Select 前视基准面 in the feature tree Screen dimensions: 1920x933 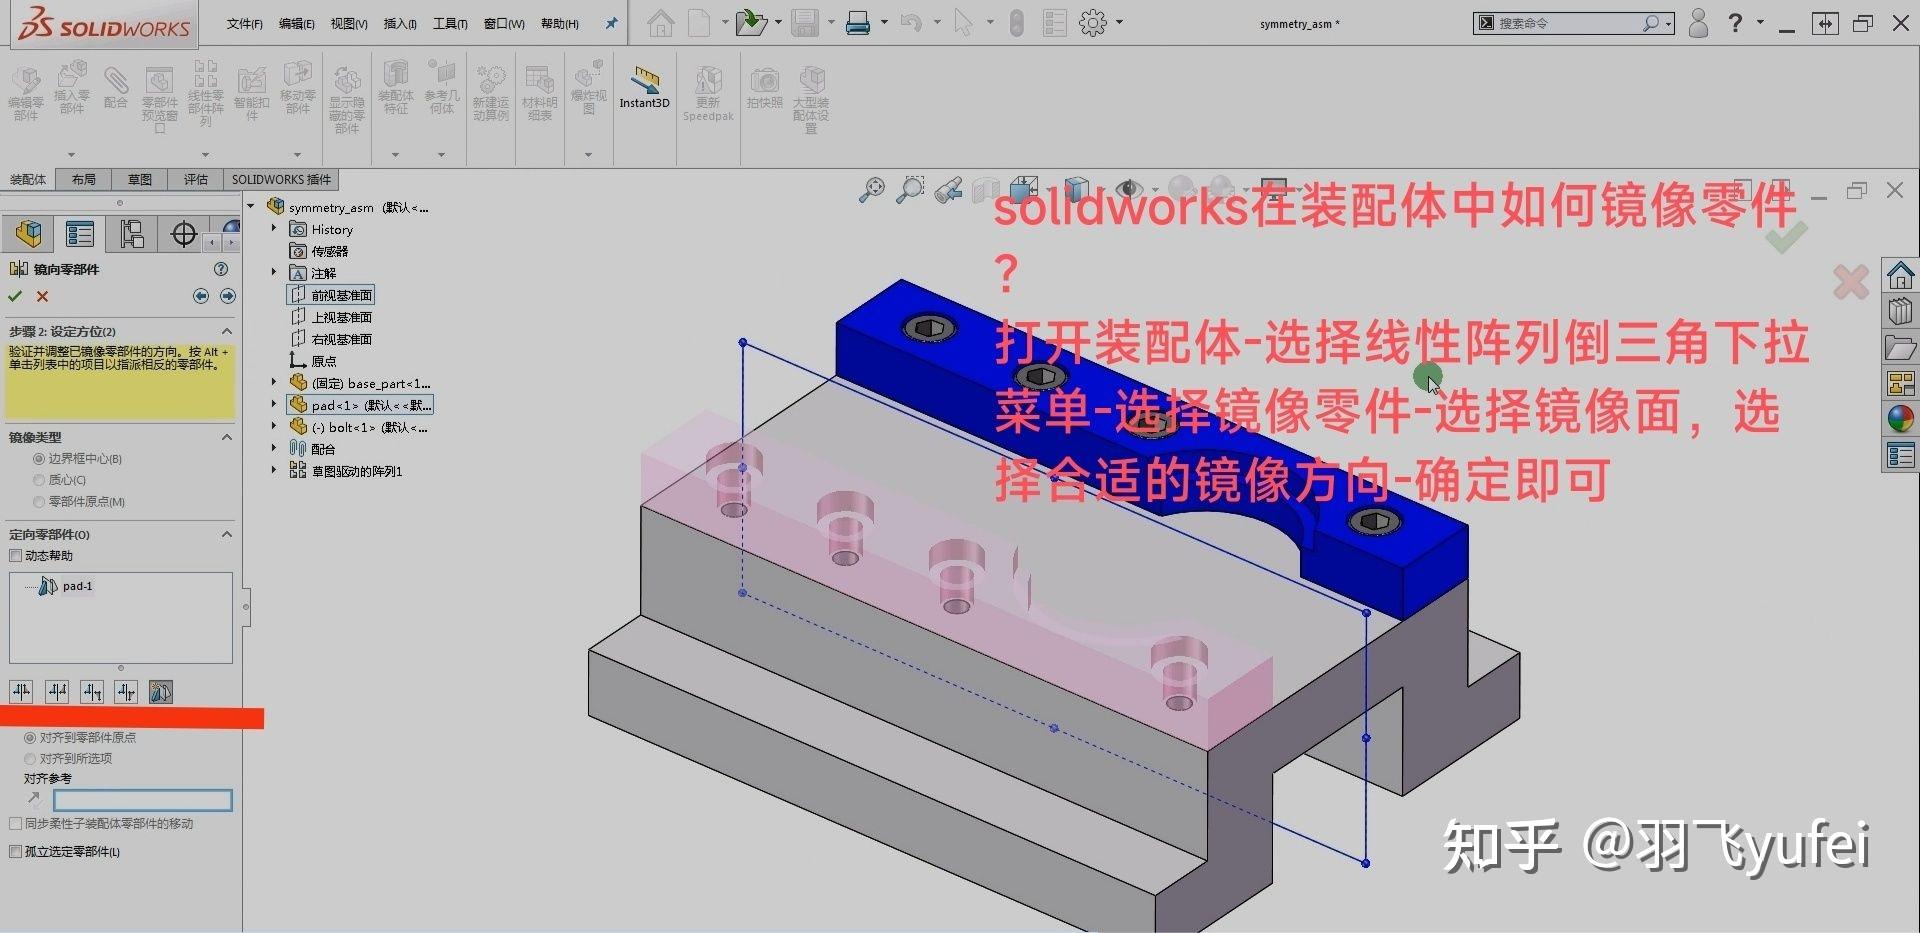click(331, 295)
